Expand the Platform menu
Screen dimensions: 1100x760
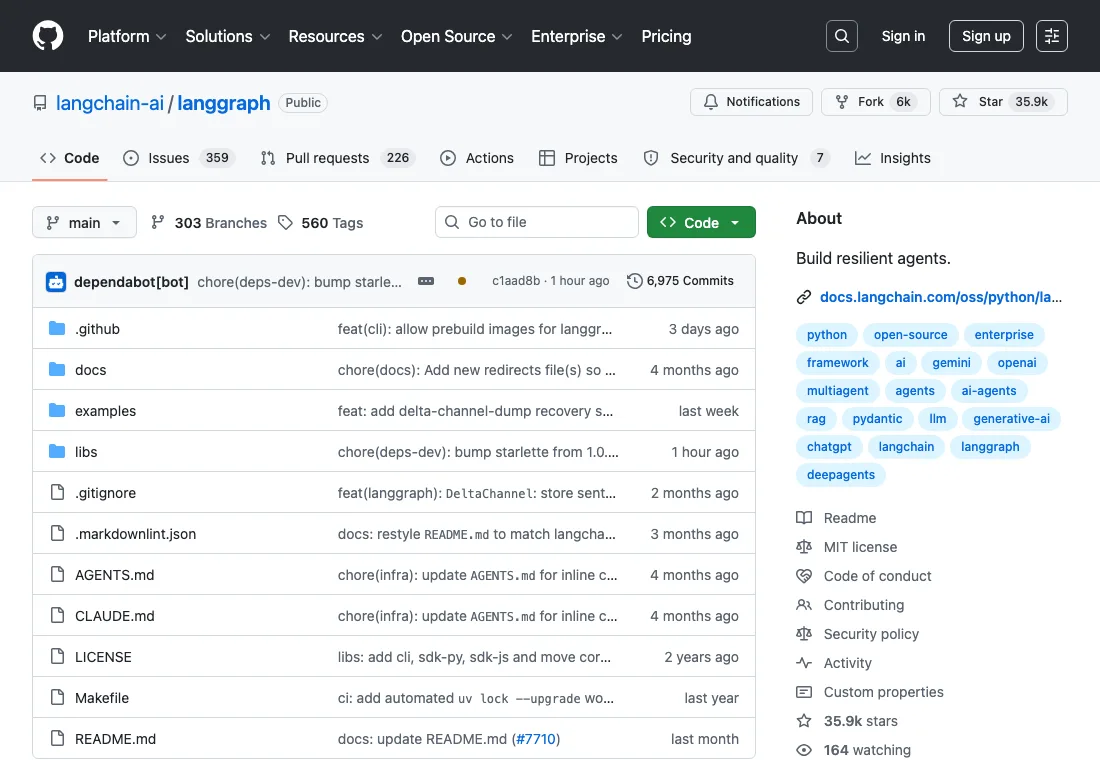[127, 36]
